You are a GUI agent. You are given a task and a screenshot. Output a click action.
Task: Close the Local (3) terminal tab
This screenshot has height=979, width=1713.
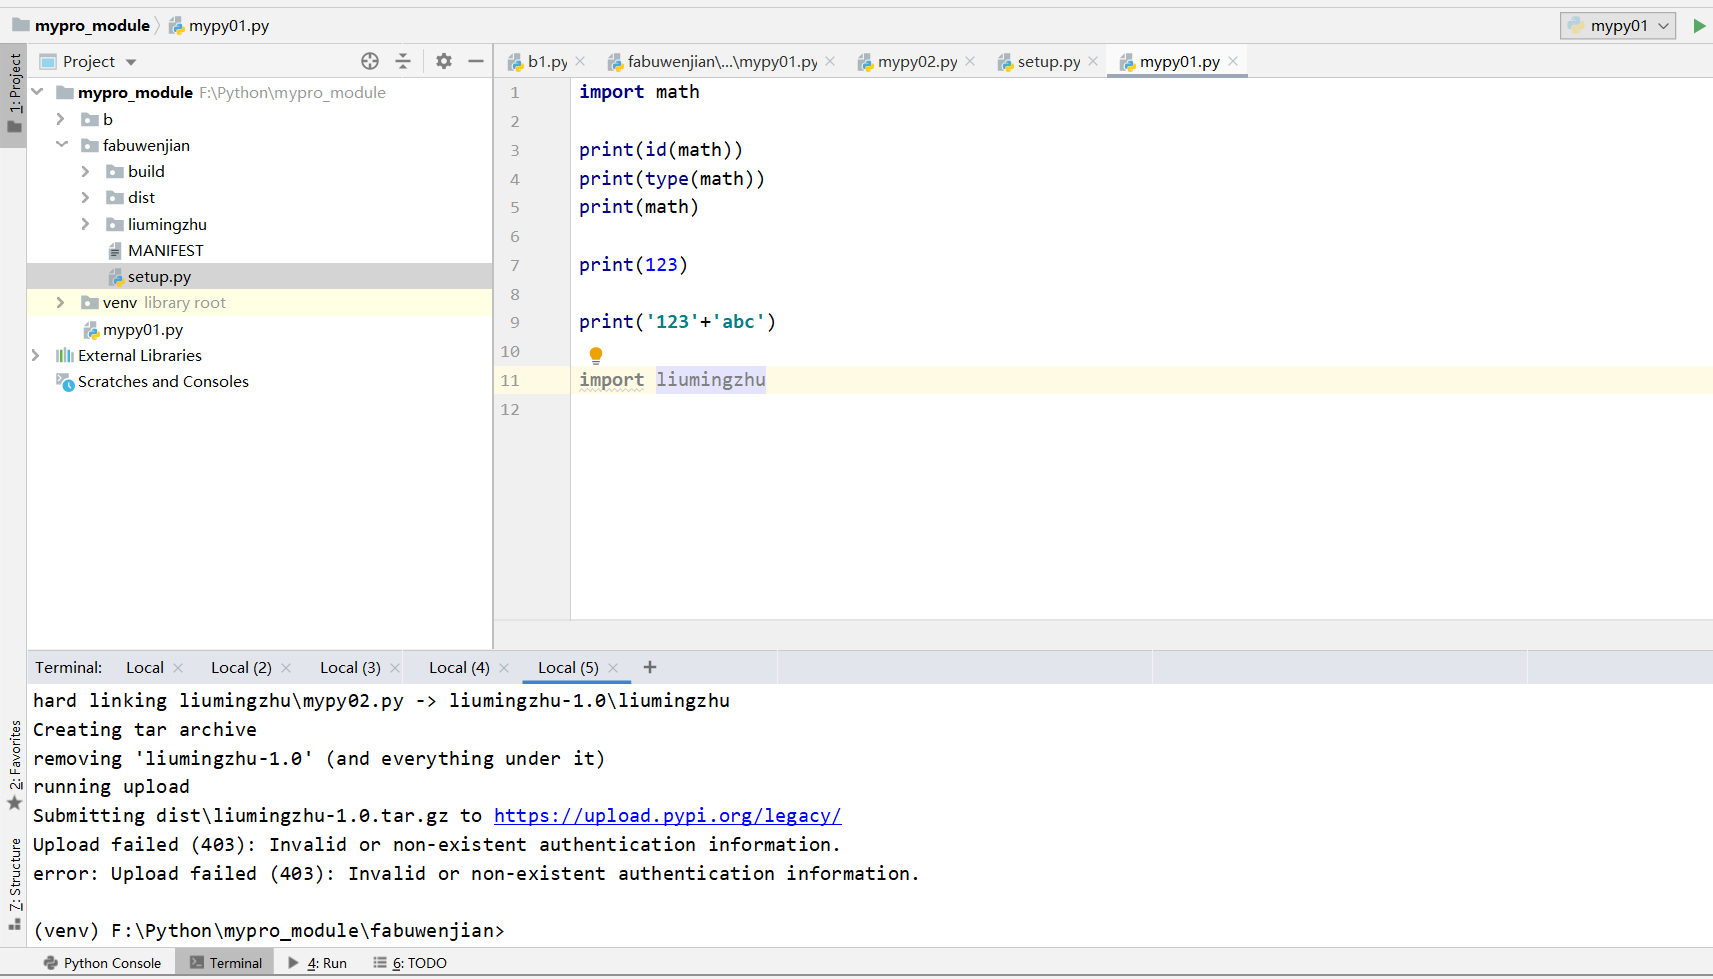pyautogui.click(x=395, y=668)
